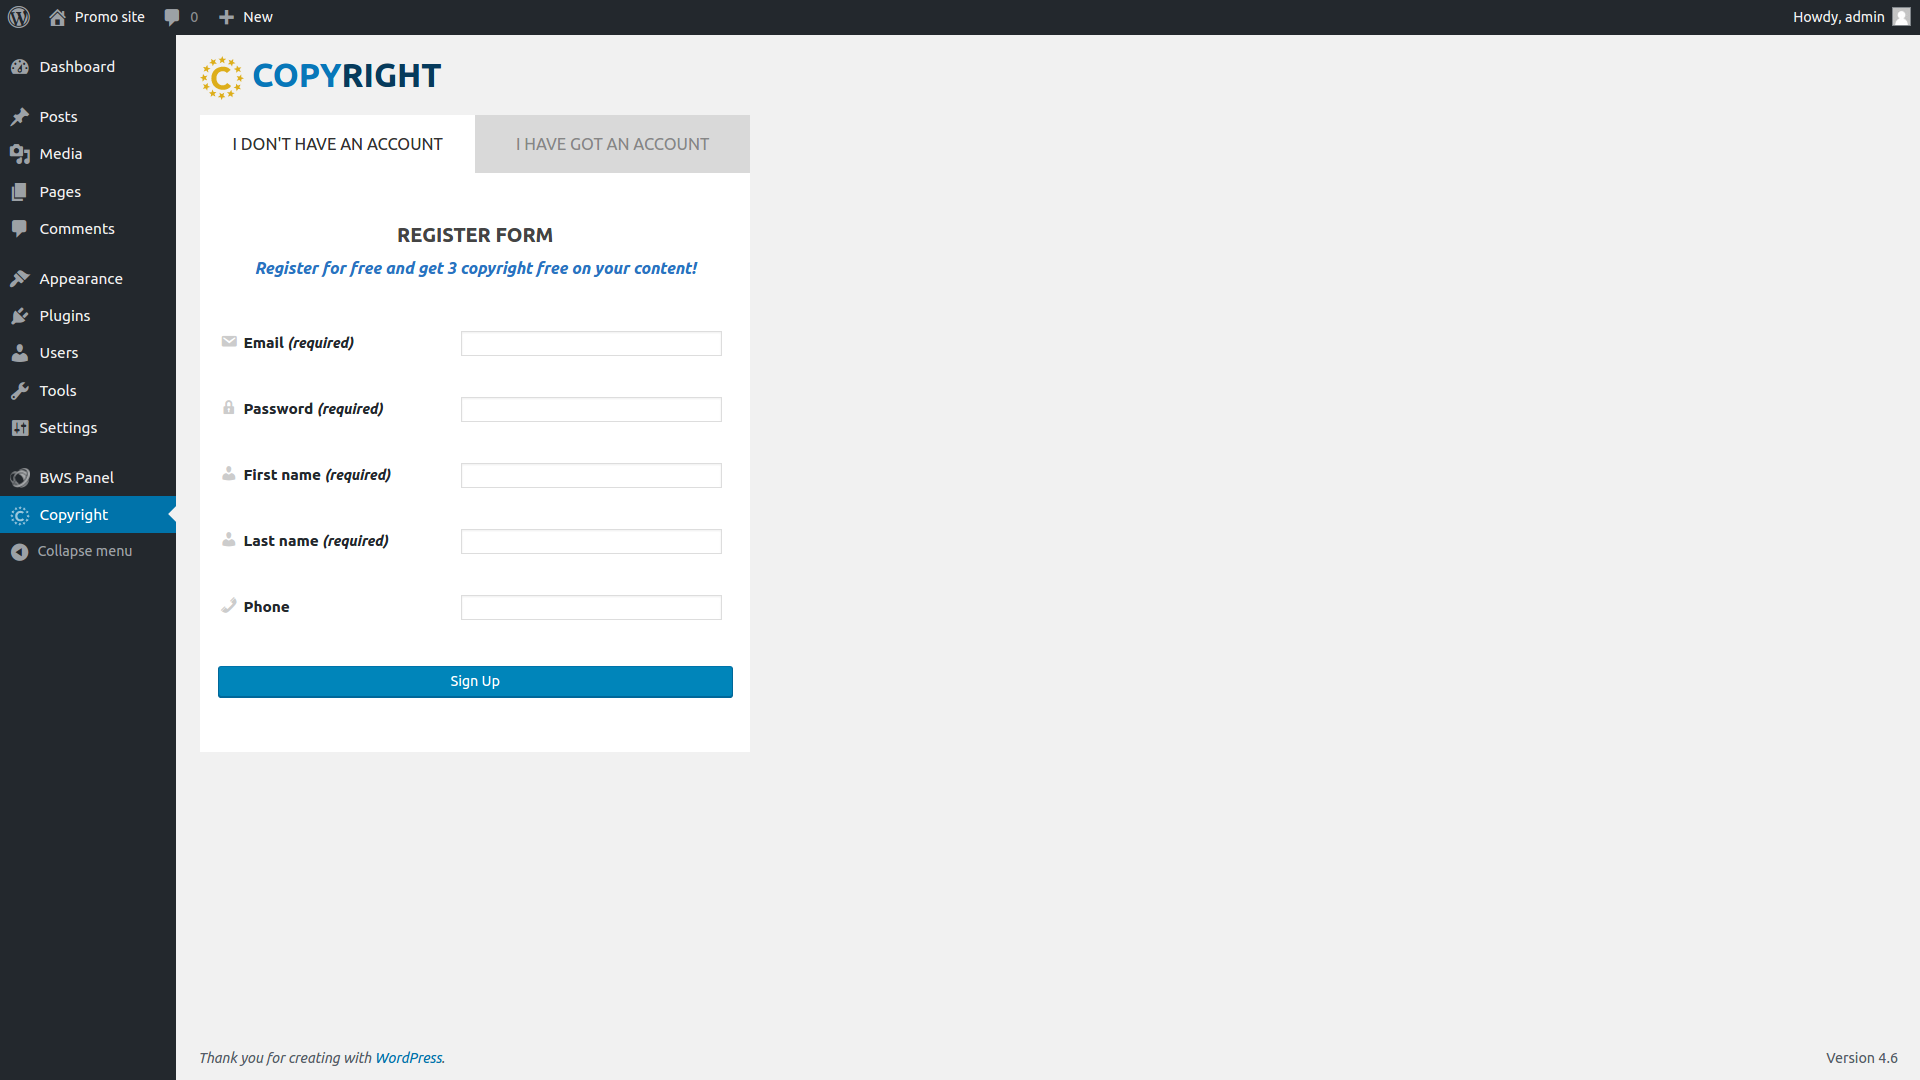Click the WordPress logo icon in admin bar
1920x1080 pixels.
coord(19,17)
